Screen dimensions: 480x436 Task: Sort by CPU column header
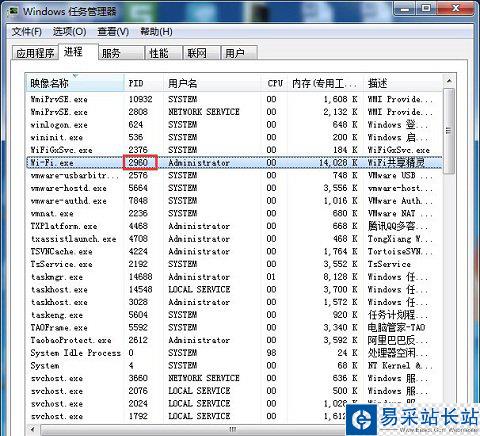click(275, 83)
